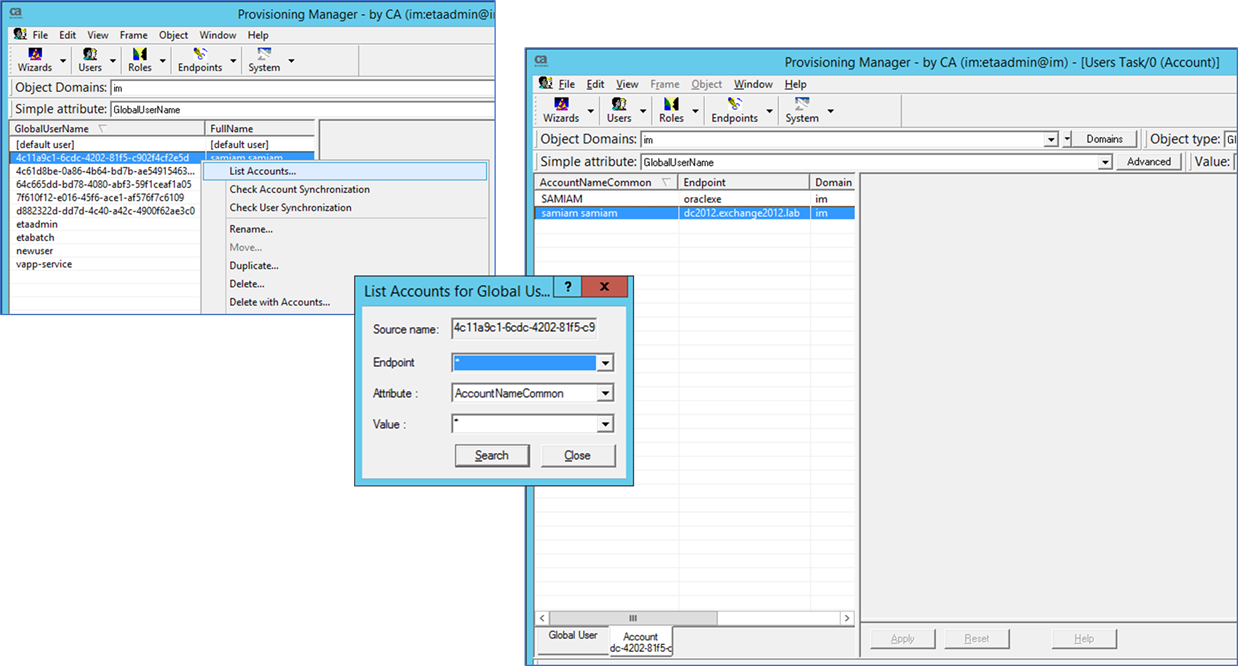Image resolution: width=1238 pixels, height=666 pixels.
Task: Switch to Account tab at bottom
Action: pos(641,642)
